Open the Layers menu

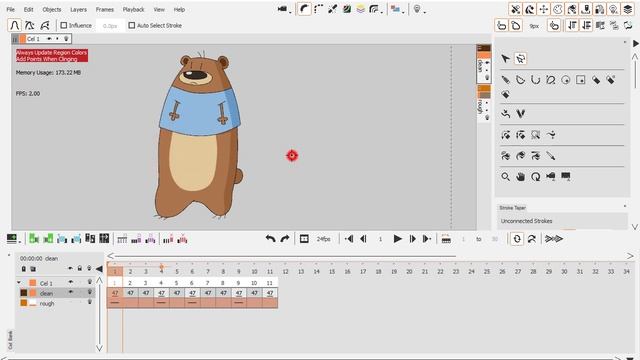78,9
